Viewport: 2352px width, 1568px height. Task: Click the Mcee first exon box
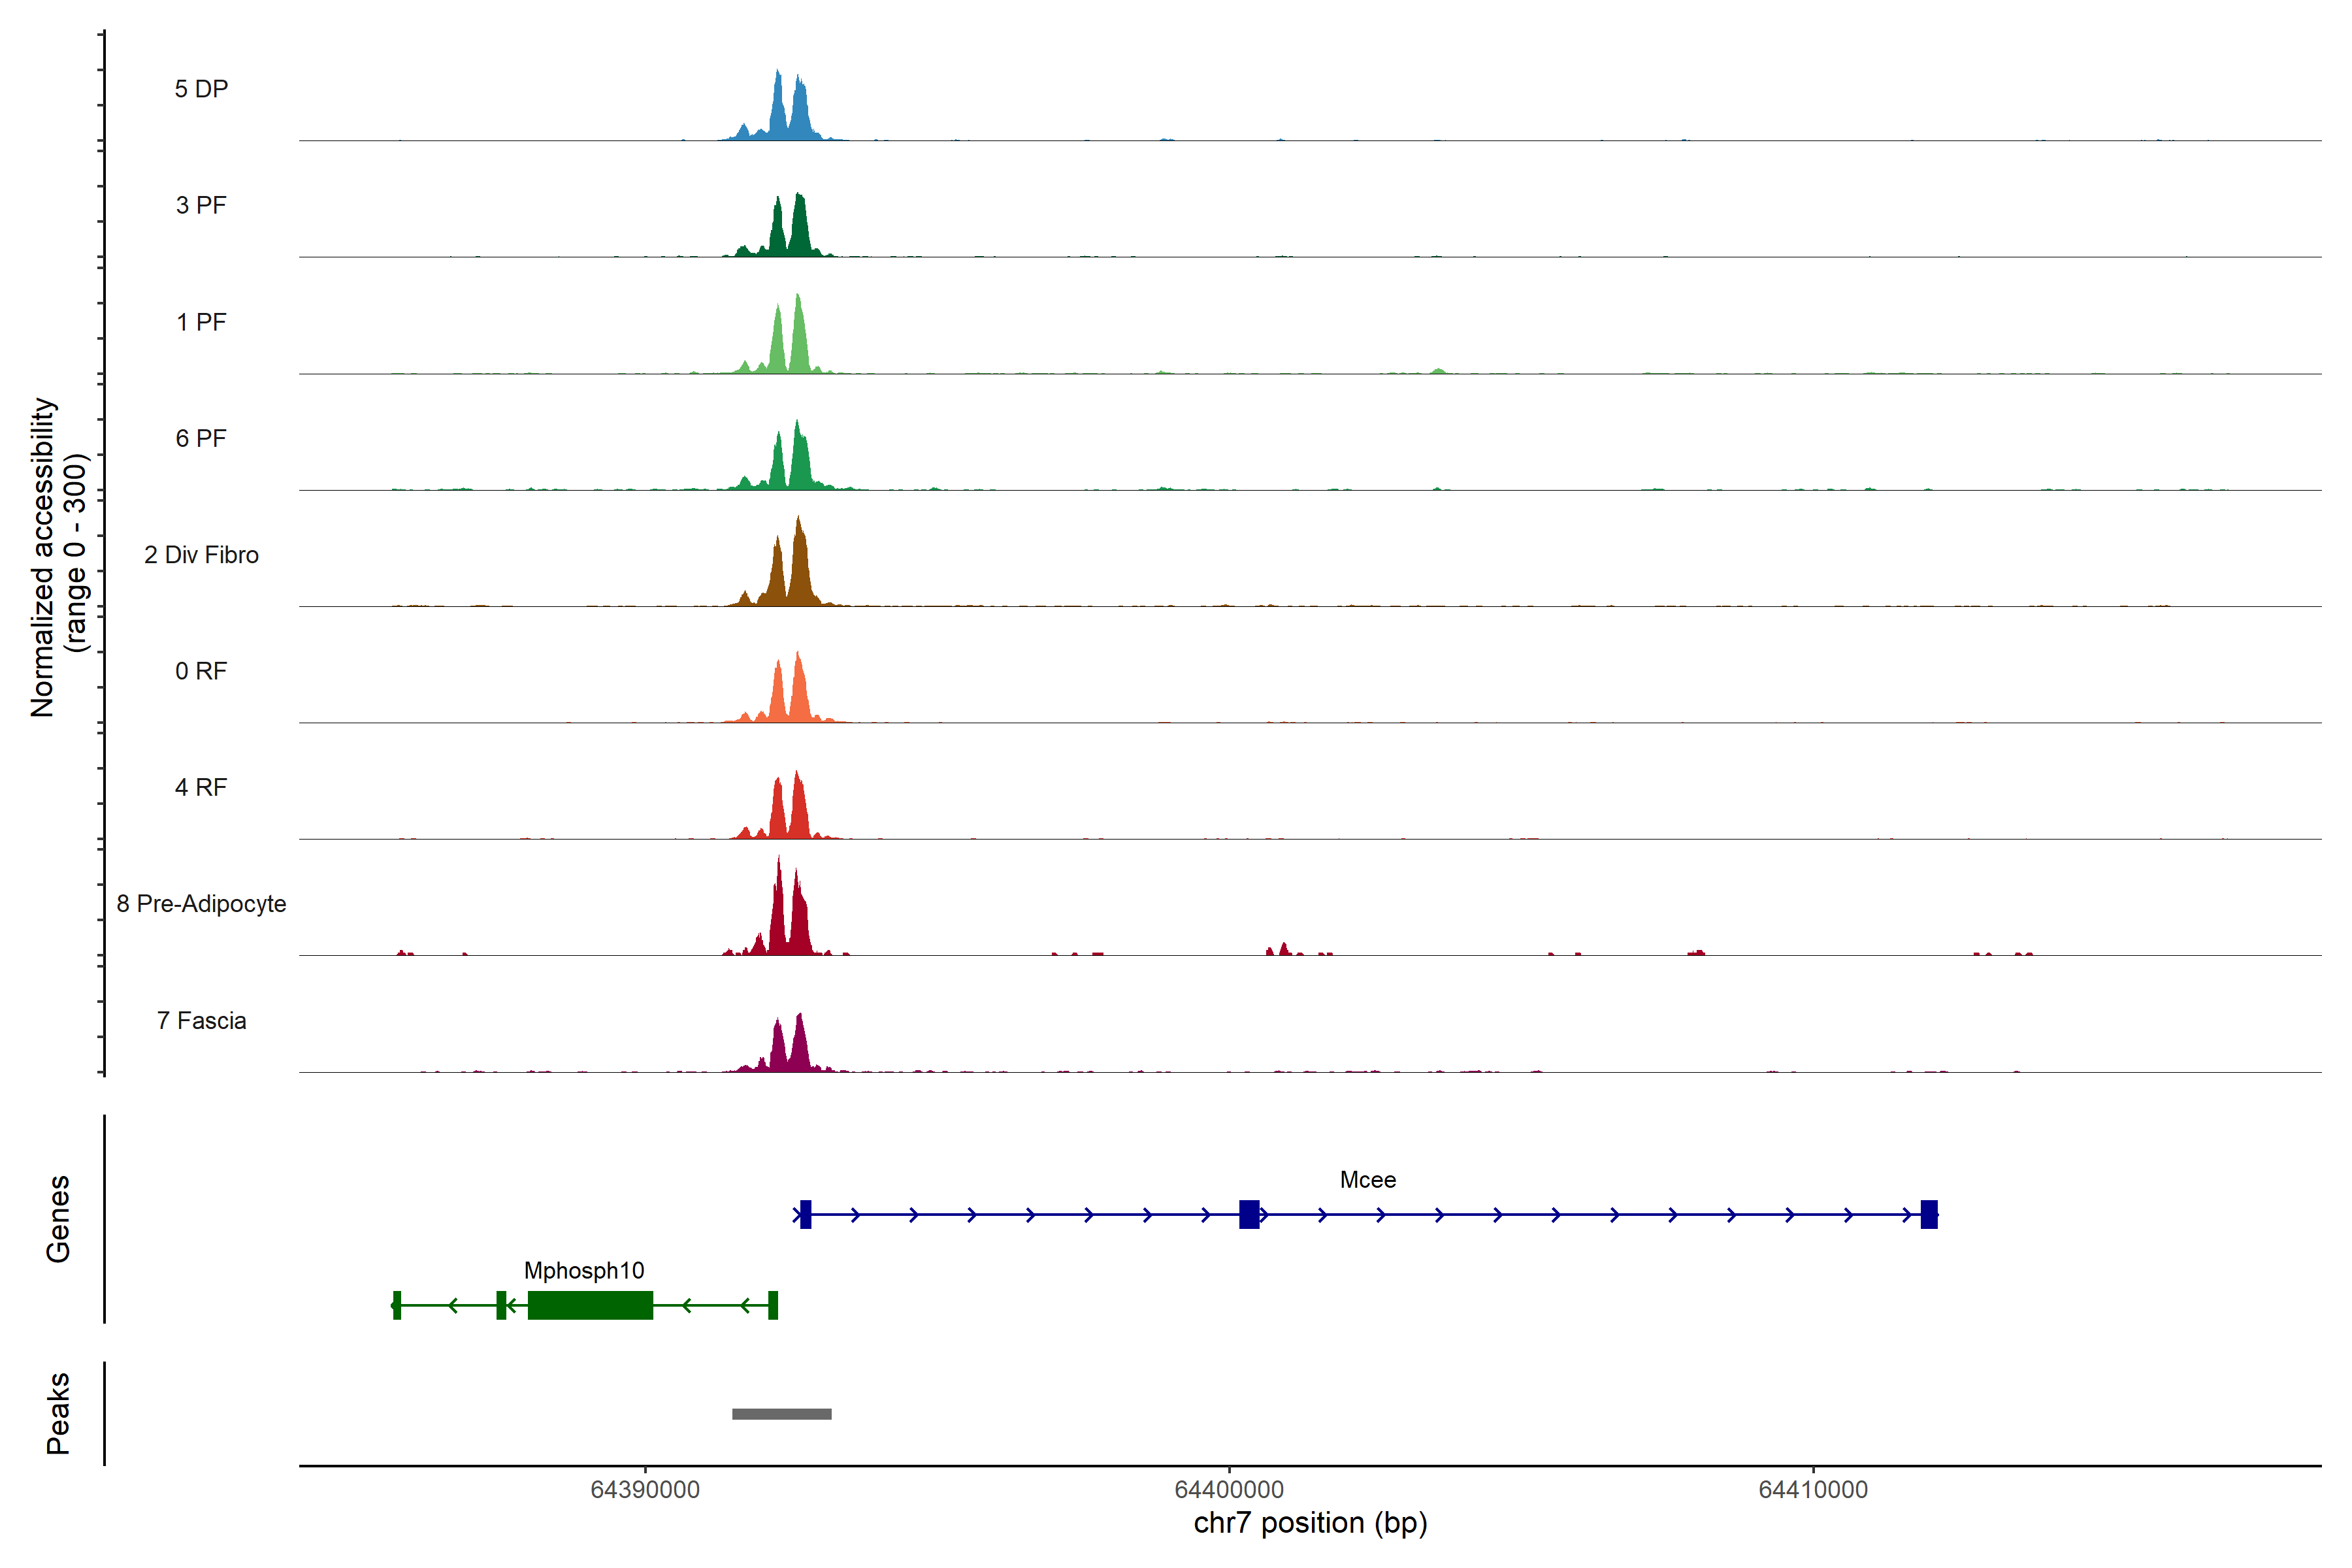tap(805, 1214)
